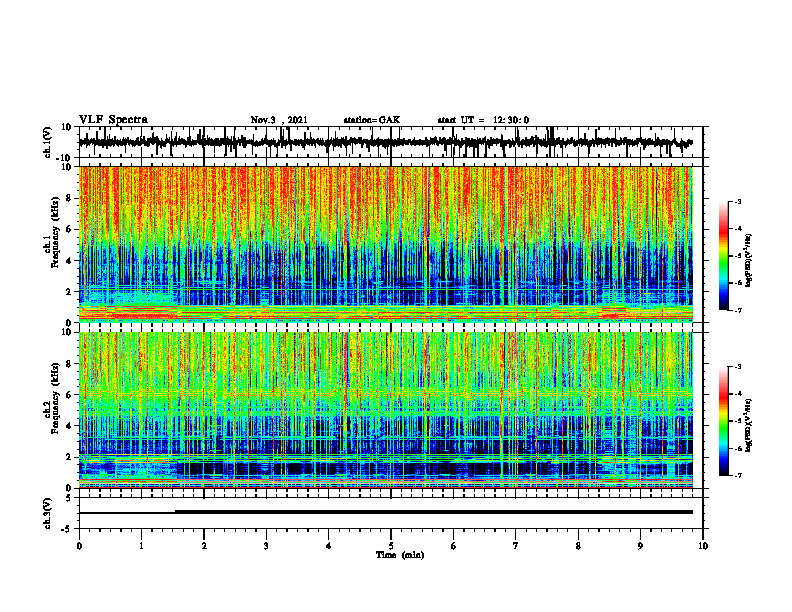Screen dimensions: 792x612
Task: Click the "-3" label on ch.1 colorbar
Action: [738, 201]
